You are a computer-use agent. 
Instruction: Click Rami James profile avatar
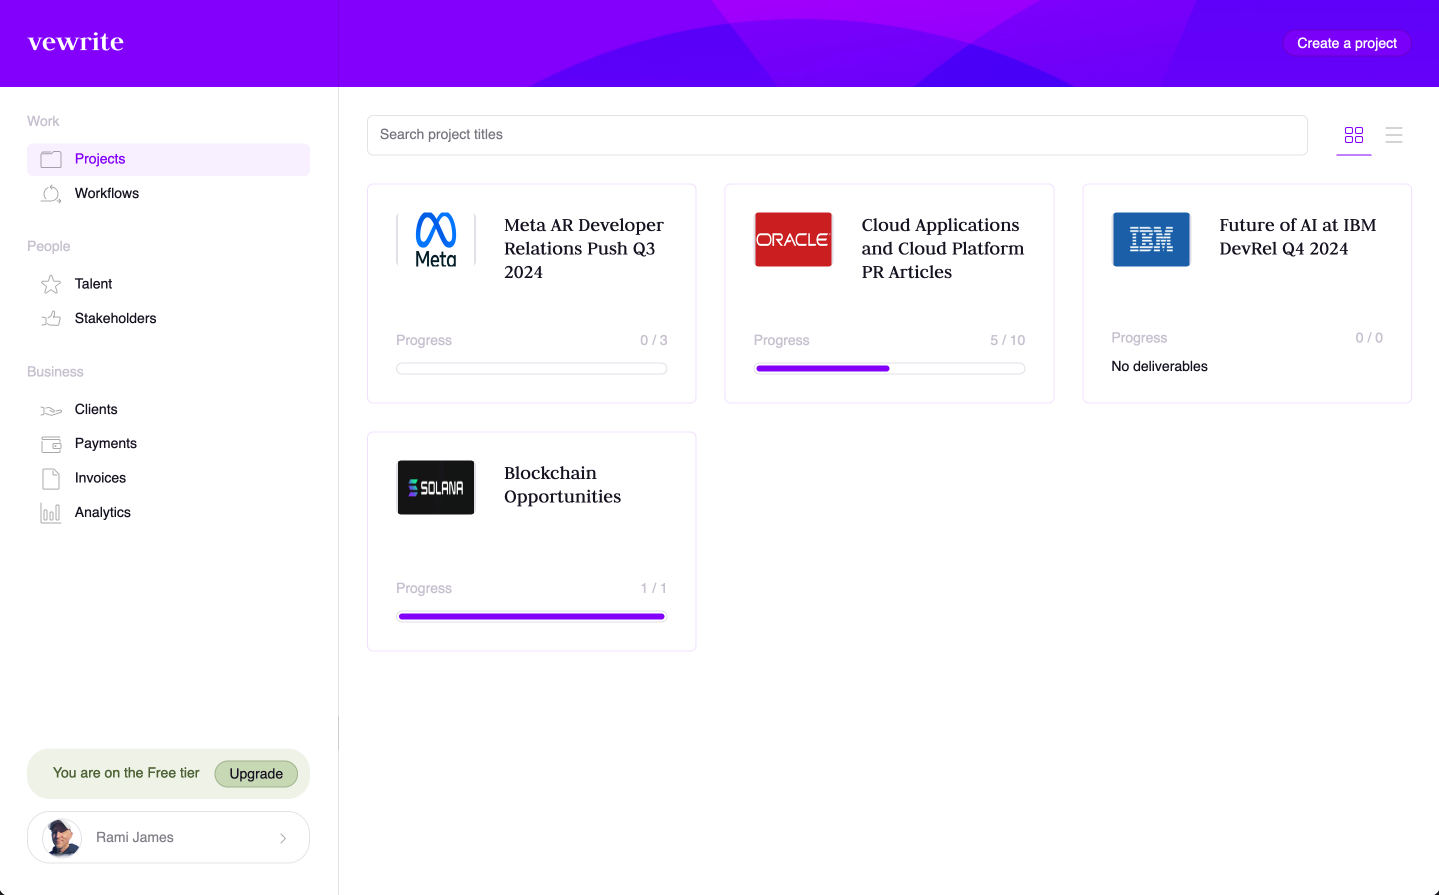coord(62,838)
